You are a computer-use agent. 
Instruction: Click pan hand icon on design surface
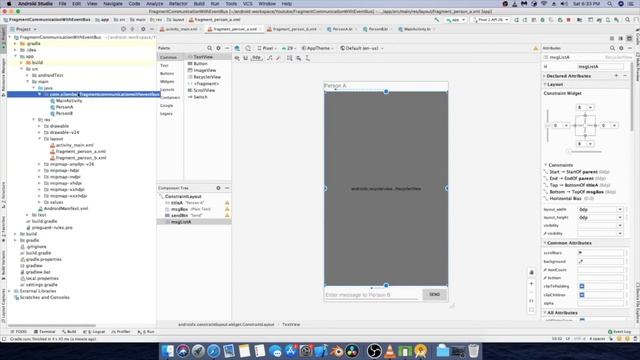coord(531,272)
